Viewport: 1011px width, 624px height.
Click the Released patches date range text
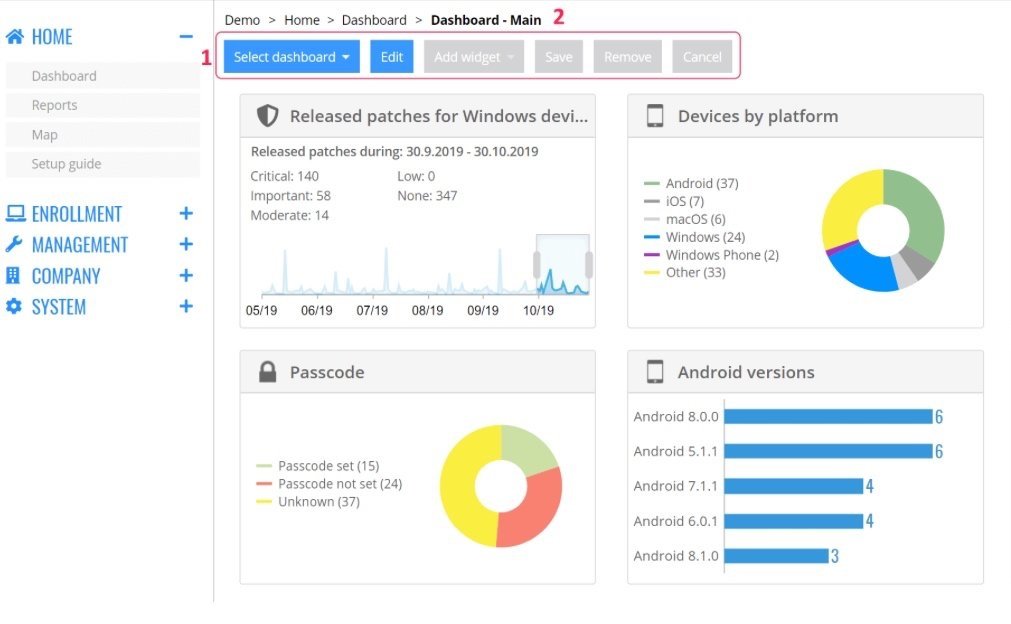[x=395, y=151]
